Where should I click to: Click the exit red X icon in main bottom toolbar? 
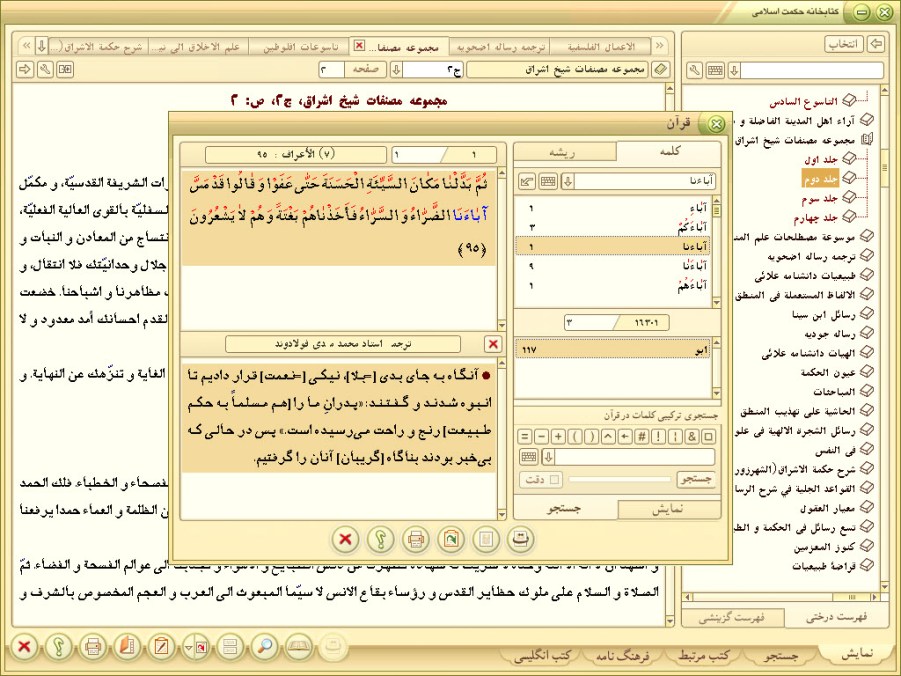point(24,647)
